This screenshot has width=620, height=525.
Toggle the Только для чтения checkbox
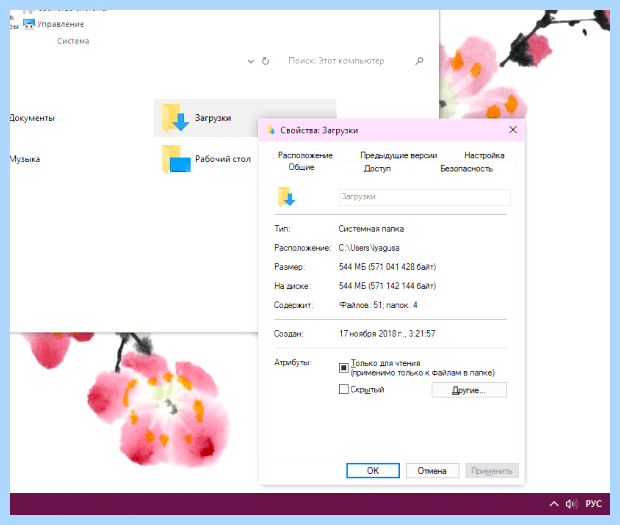click(344, 368)
